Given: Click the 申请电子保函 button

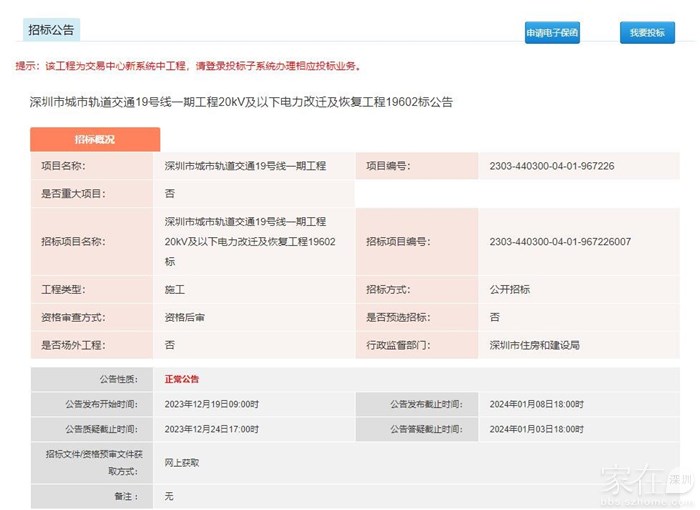Looking at the screenshot, I should pyautogui.click(x=552, y=32).
